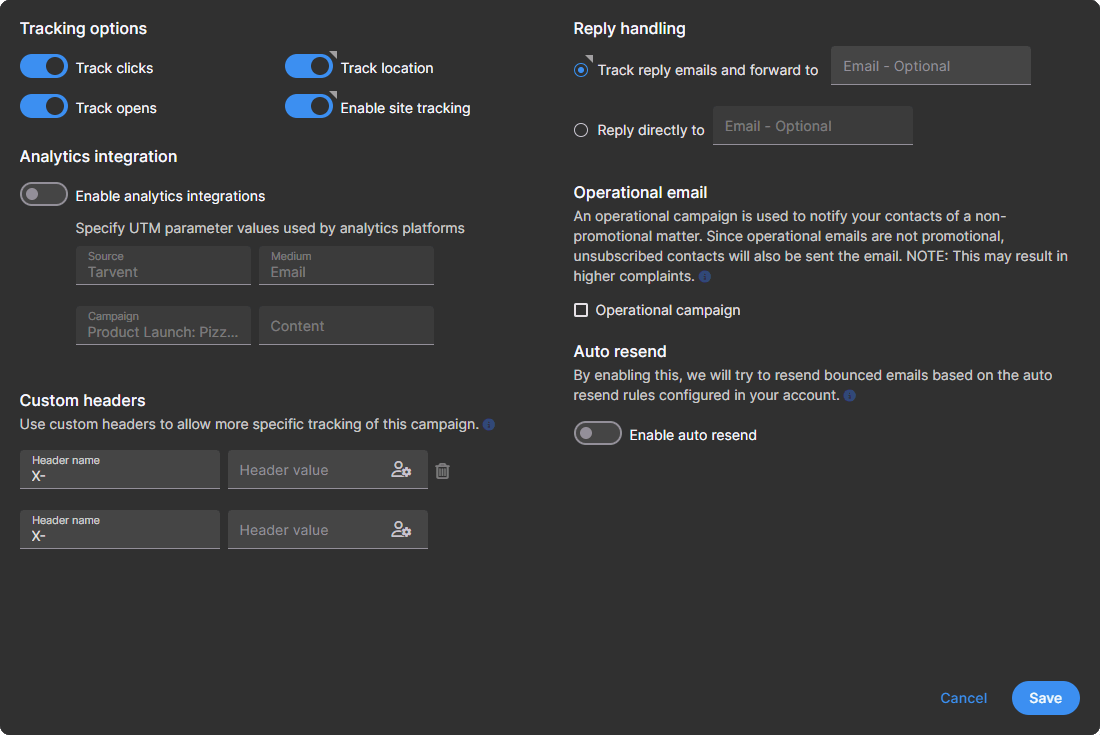
Task: Disable Track location
Action: coord(310,67)
